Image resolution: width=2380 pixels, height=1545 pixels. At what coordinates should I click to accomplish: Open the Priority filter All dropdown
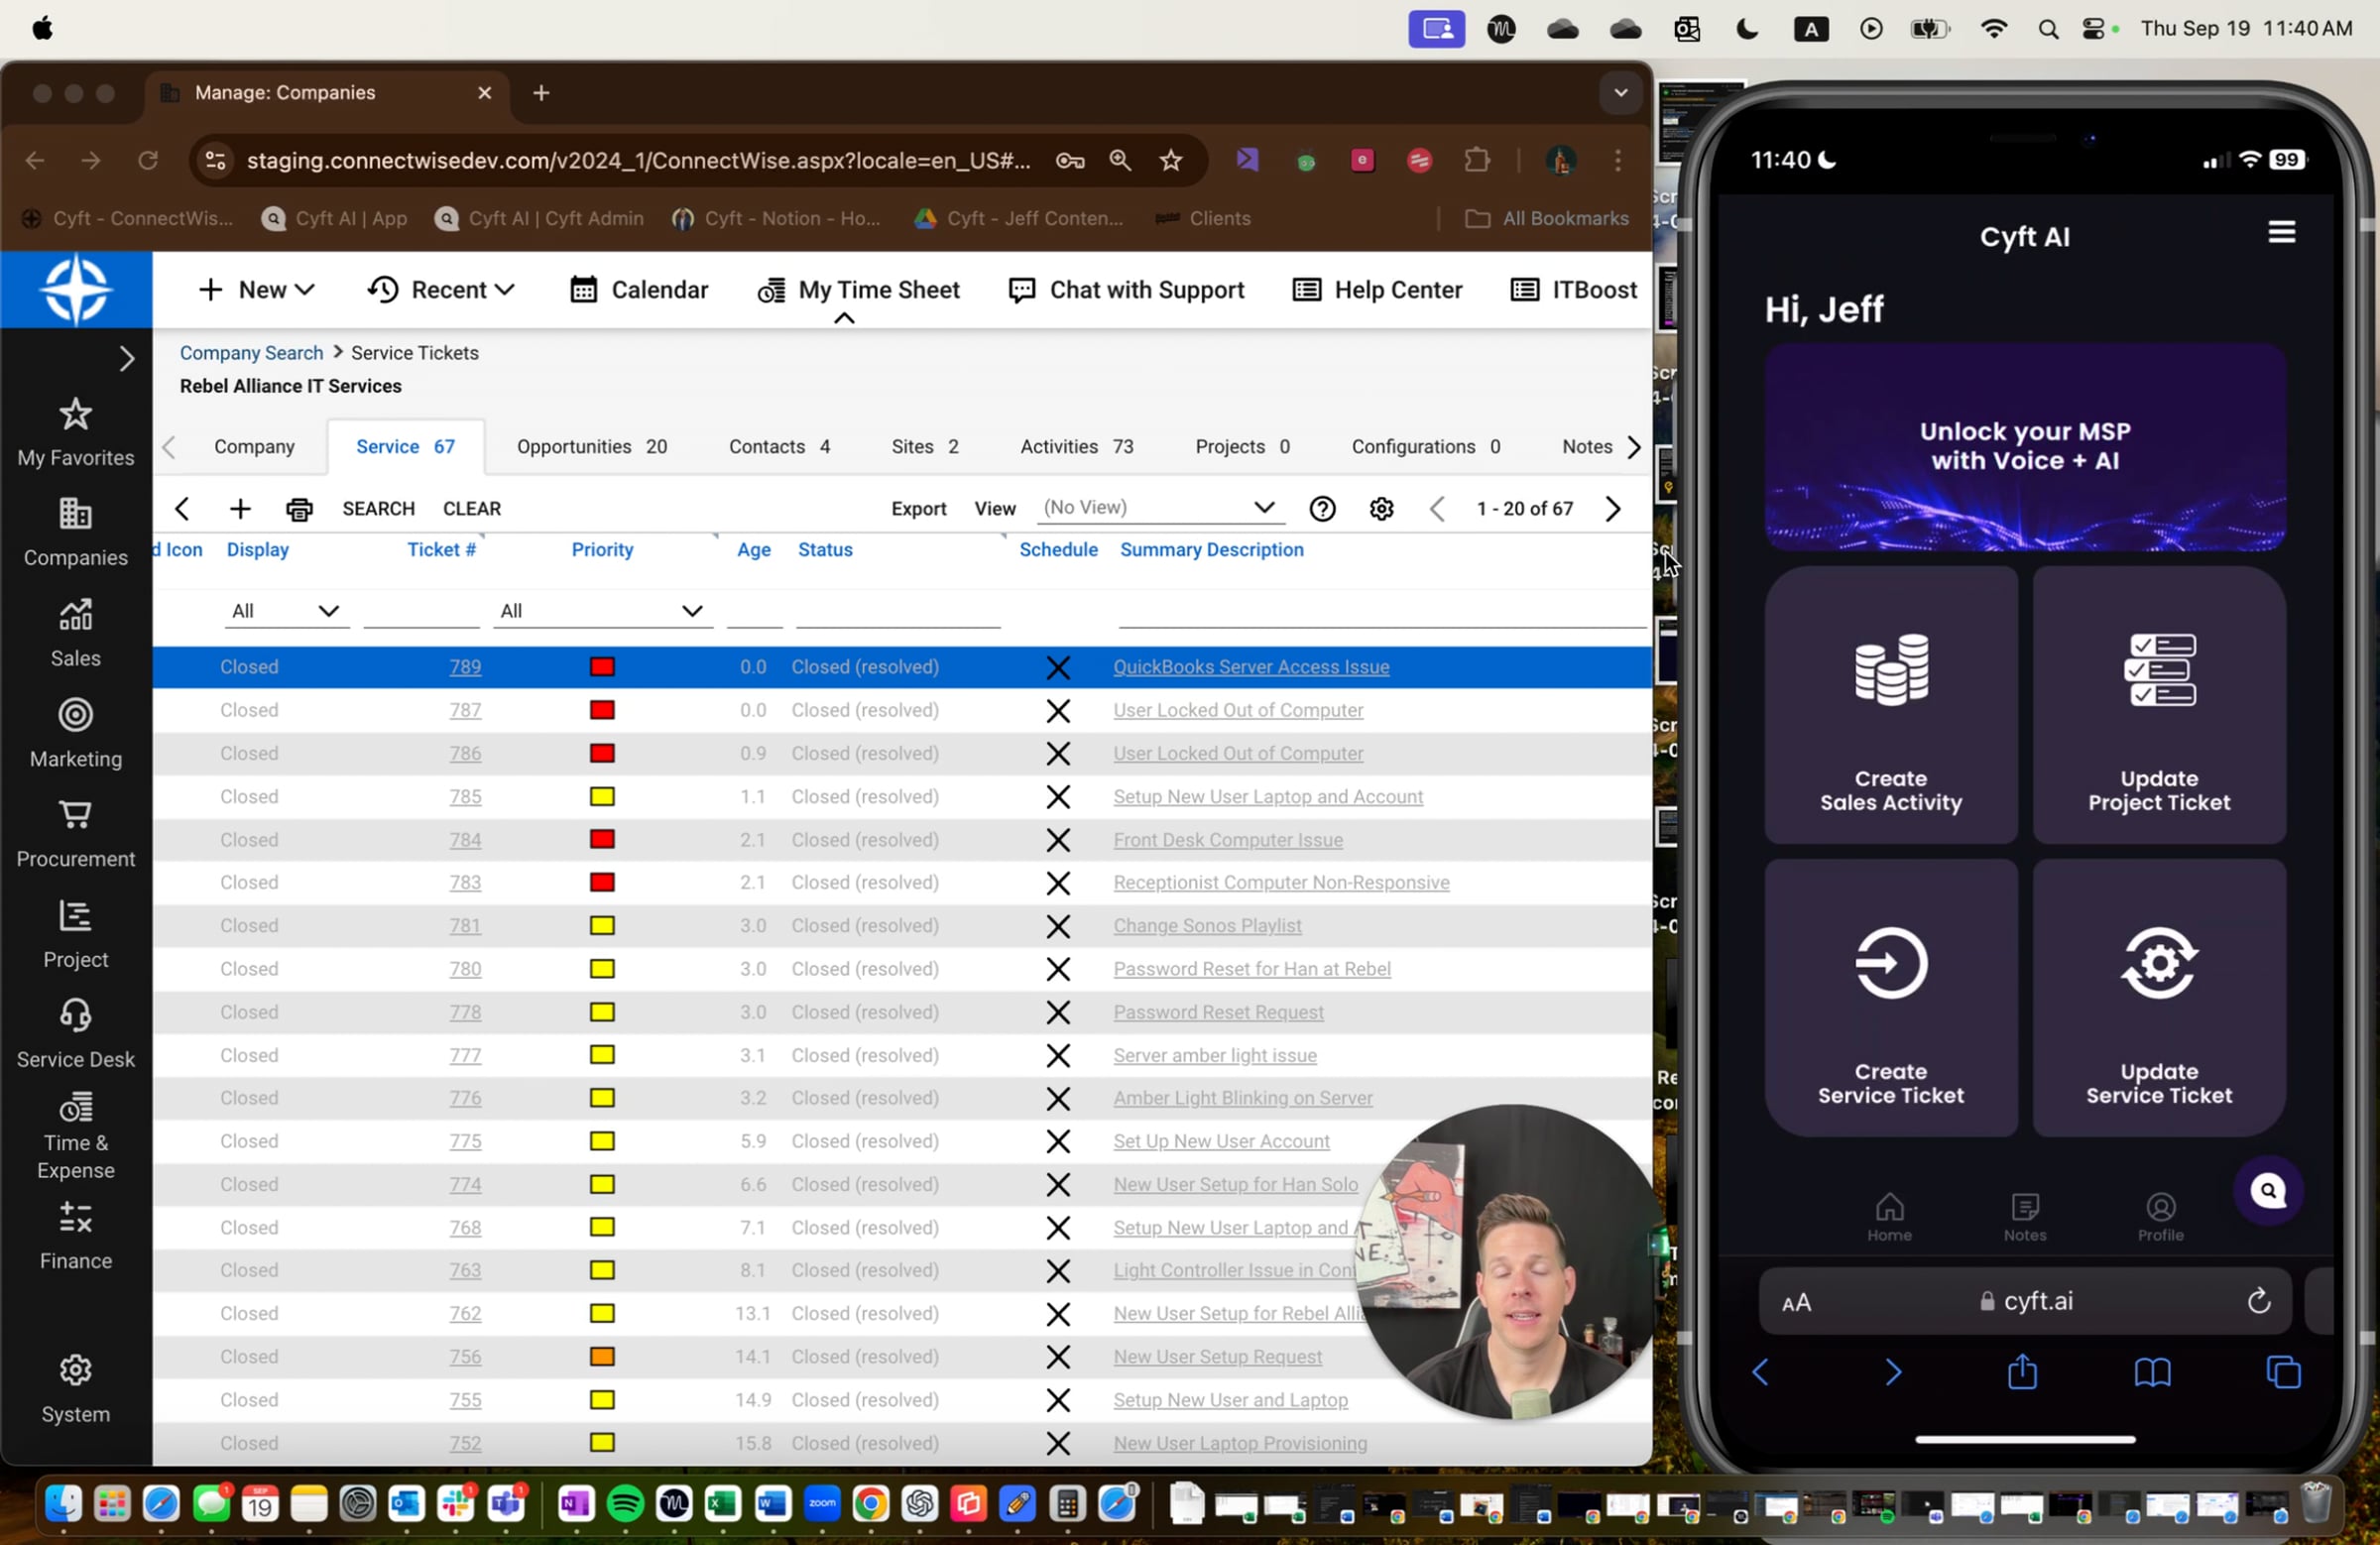point(601,611)
